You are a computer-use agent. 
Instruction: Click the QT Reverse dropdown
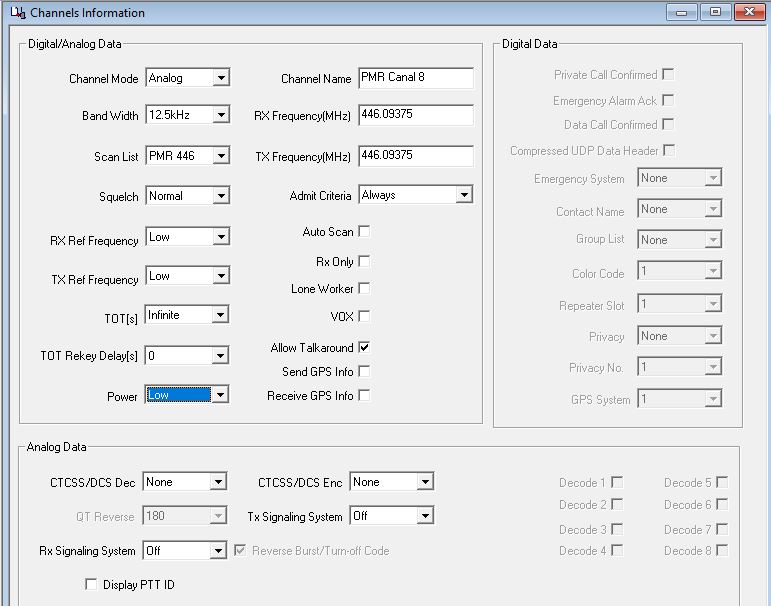click(x=184, y=516)
